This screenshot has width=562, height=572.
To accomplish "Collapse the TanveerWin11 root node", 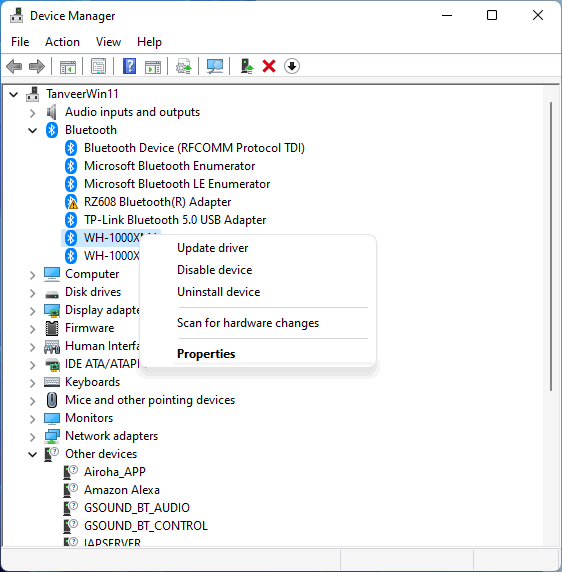I will (13, 94).
